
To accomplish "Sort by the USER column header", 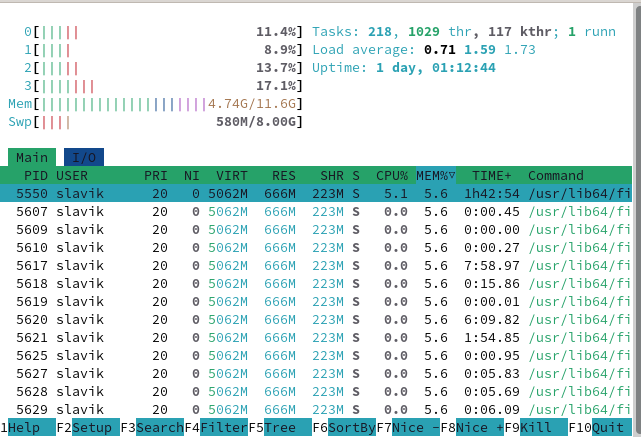I will pos(72,175).
